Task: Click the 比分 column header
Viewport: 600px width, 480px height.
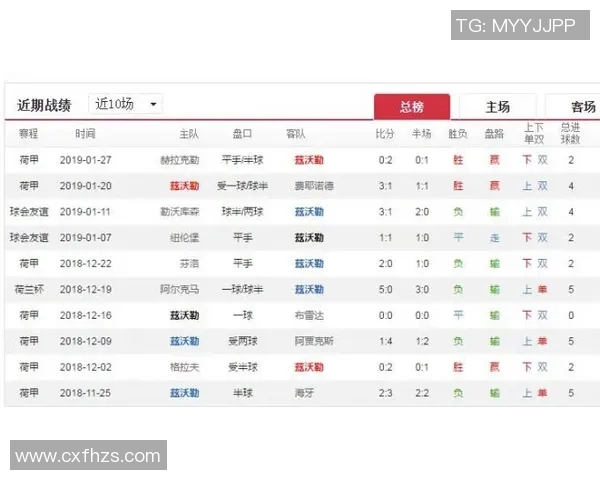Action: 385,134
